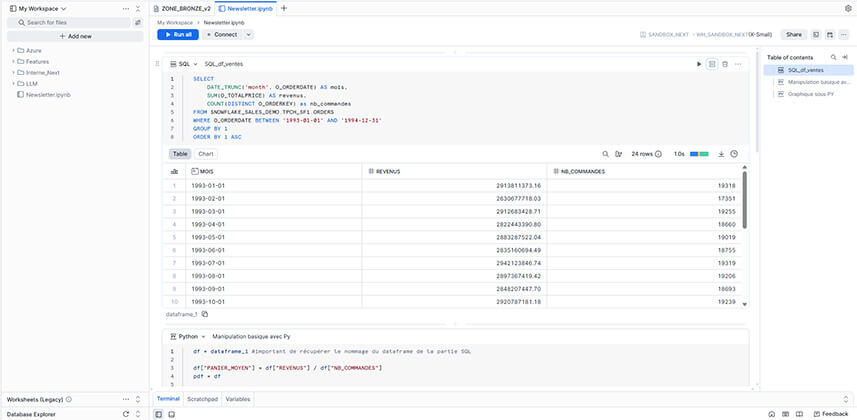Refresh the Database Explorer
The image size is (857, 420).
pos(125,413)
